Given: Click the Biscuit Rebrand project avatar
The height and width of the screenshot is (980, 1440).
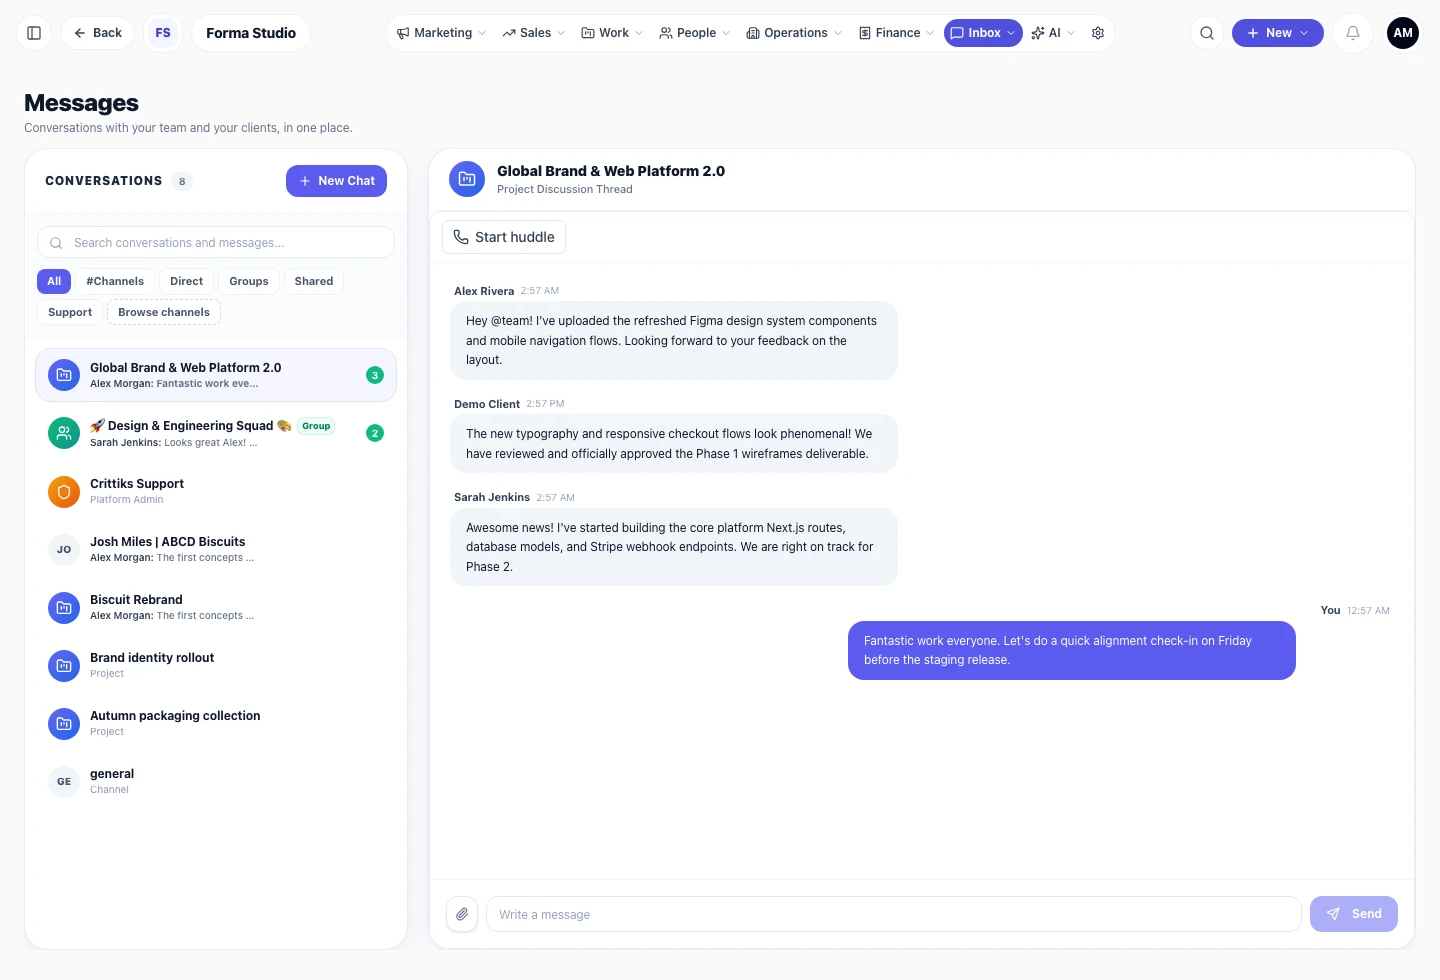Looking at the screenshot, I should coord(64,608).
